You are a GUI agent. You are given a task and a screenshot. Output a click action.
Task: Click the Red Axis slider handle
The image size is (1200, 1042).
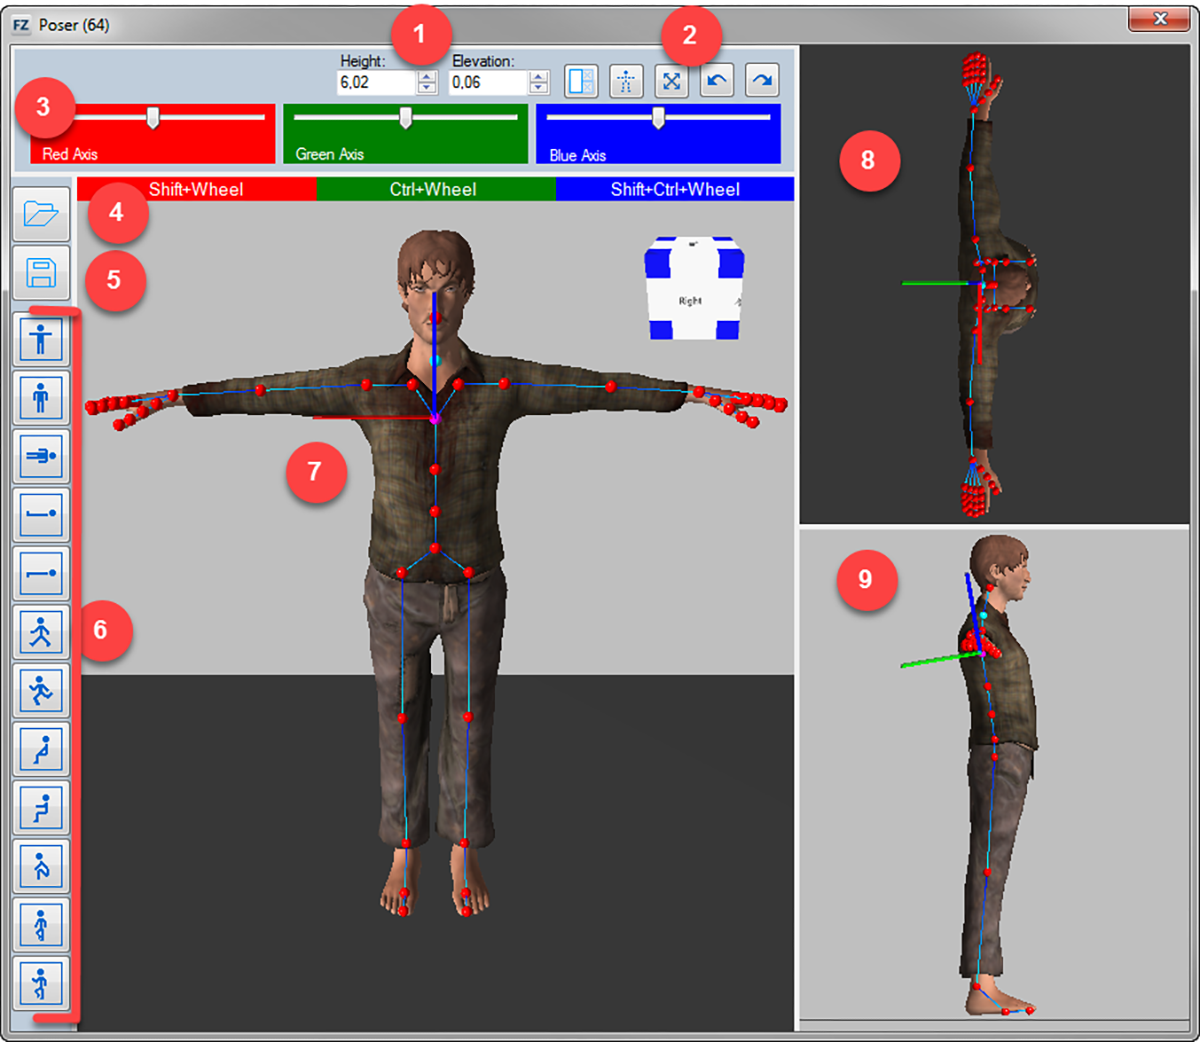pyautogui.click(x=153, y=118)
